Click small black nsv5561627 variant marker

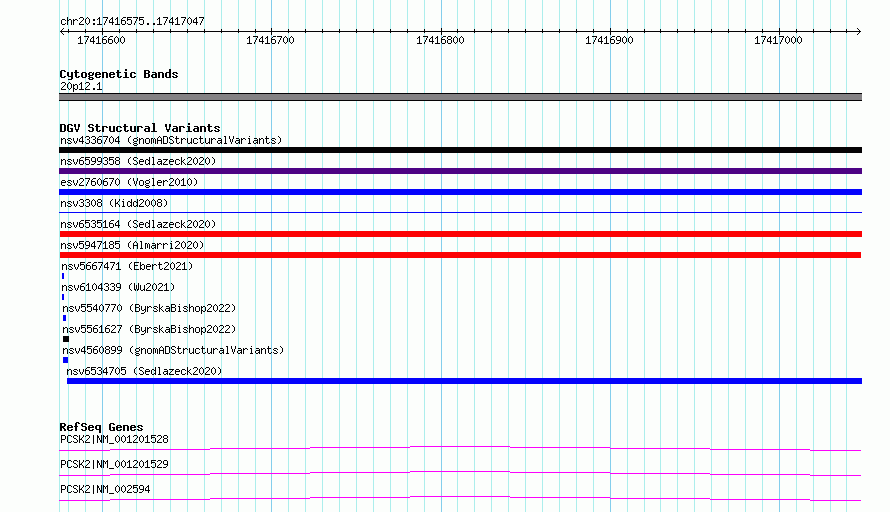[x=66, y=339]
